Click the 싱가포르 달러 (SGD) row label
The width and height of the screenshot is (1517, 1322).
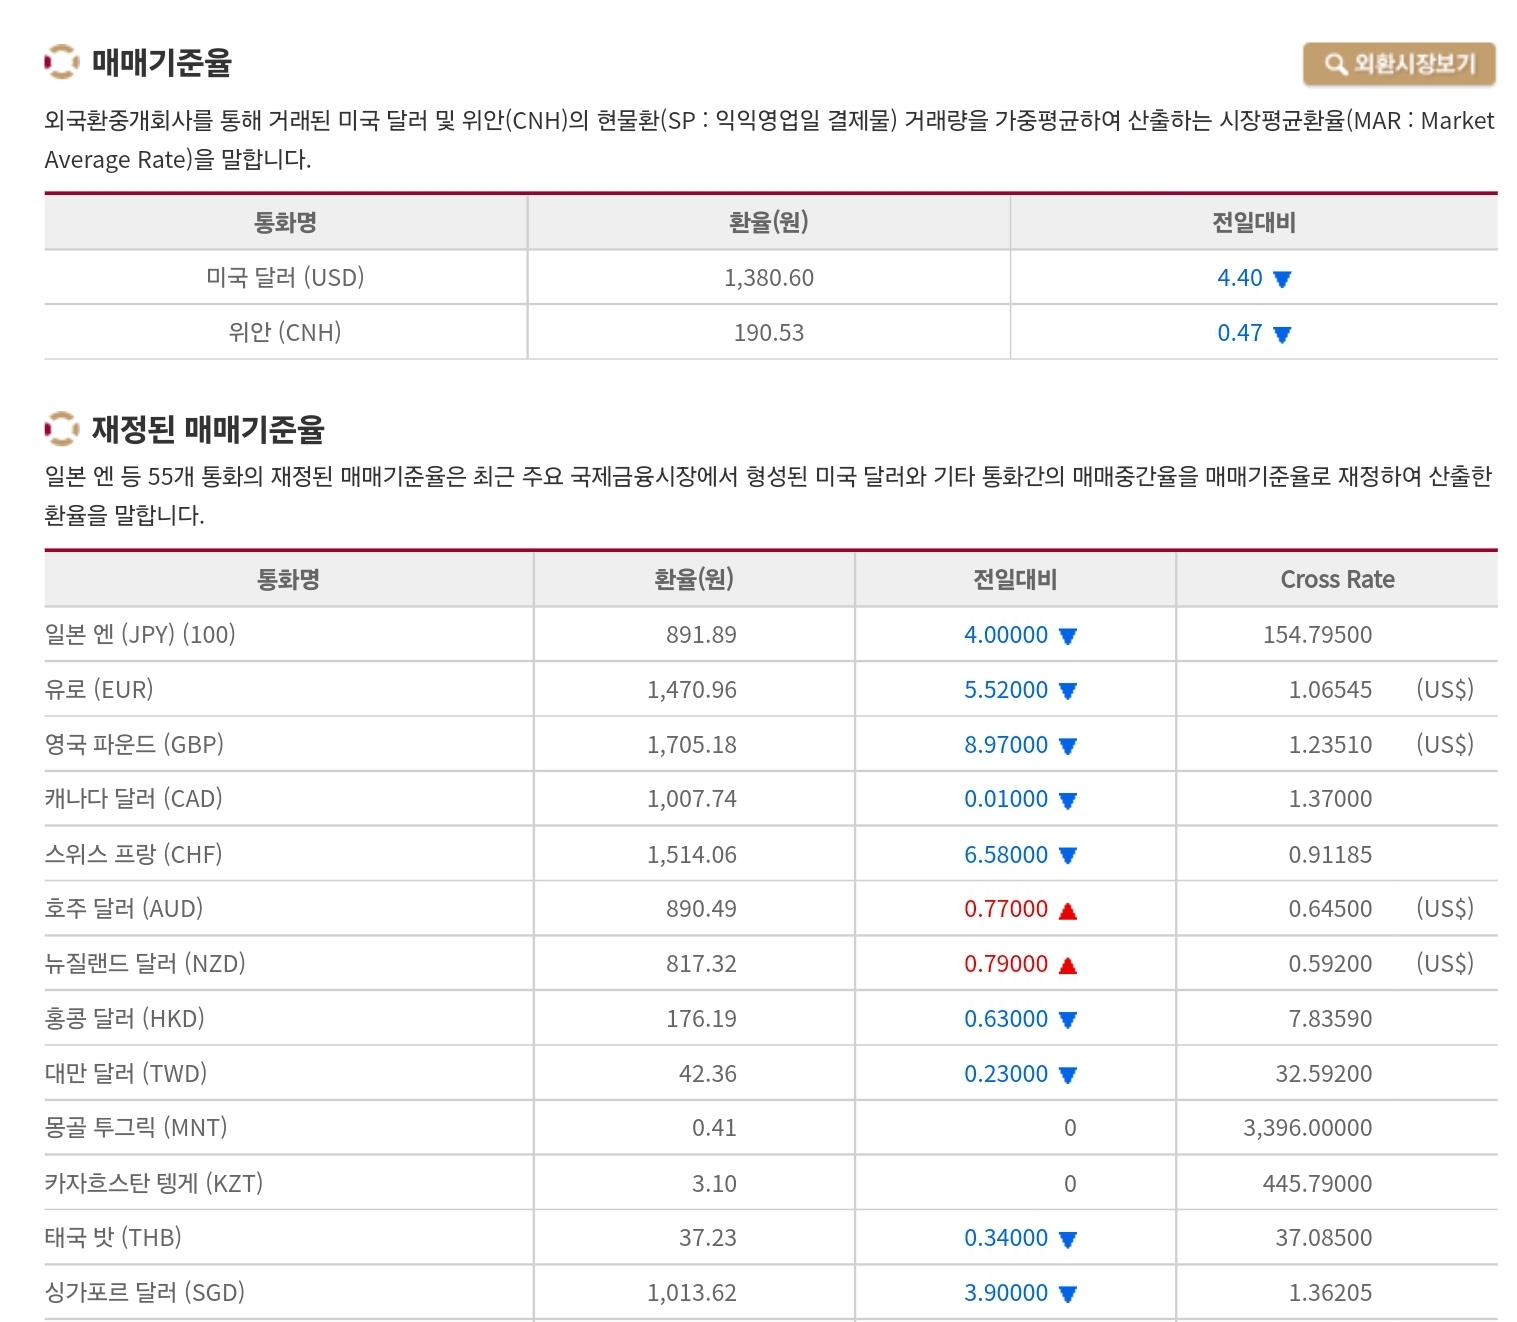tap(145, 1292)
